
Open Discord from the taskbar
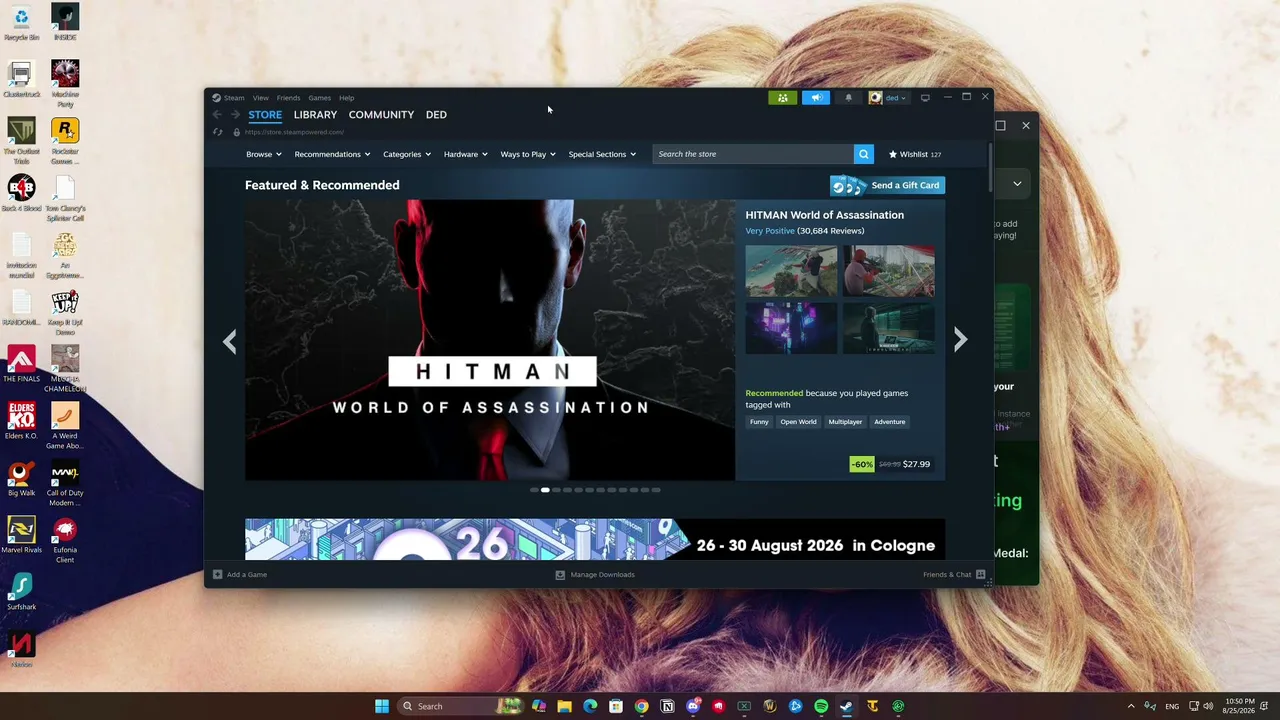point(693,706)
